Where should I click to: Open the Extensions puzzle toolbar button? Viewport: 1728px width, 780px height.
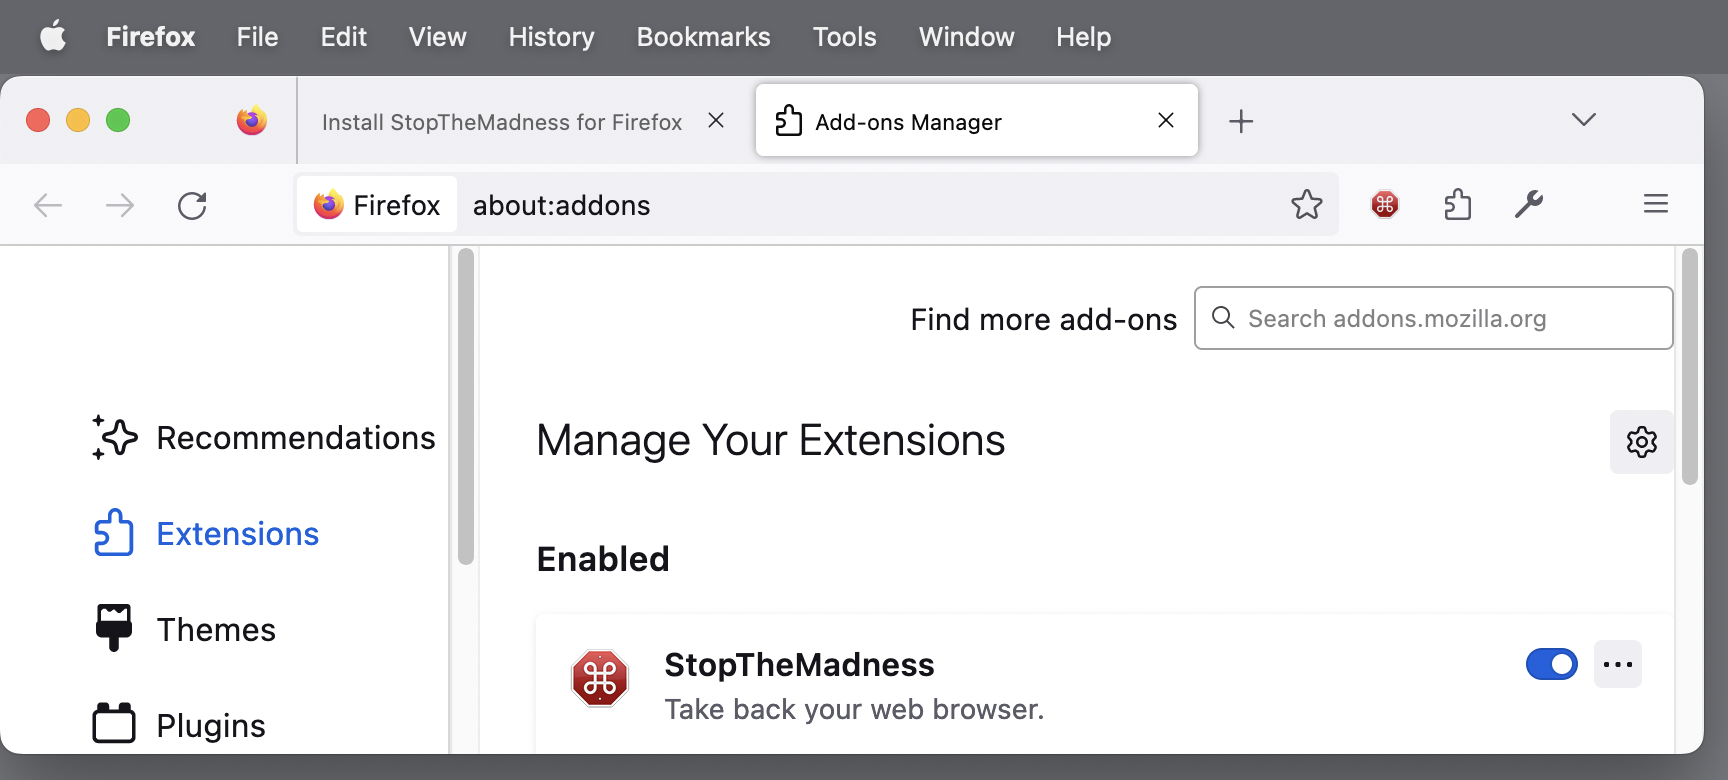coord(1457,205)
